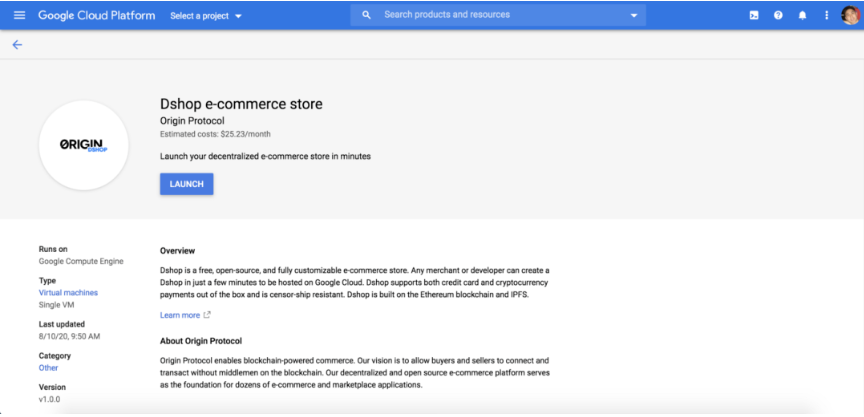The image size is (864, 417).
Task: Click the Origin Protocol publisher name
Action: pos(192,121)
